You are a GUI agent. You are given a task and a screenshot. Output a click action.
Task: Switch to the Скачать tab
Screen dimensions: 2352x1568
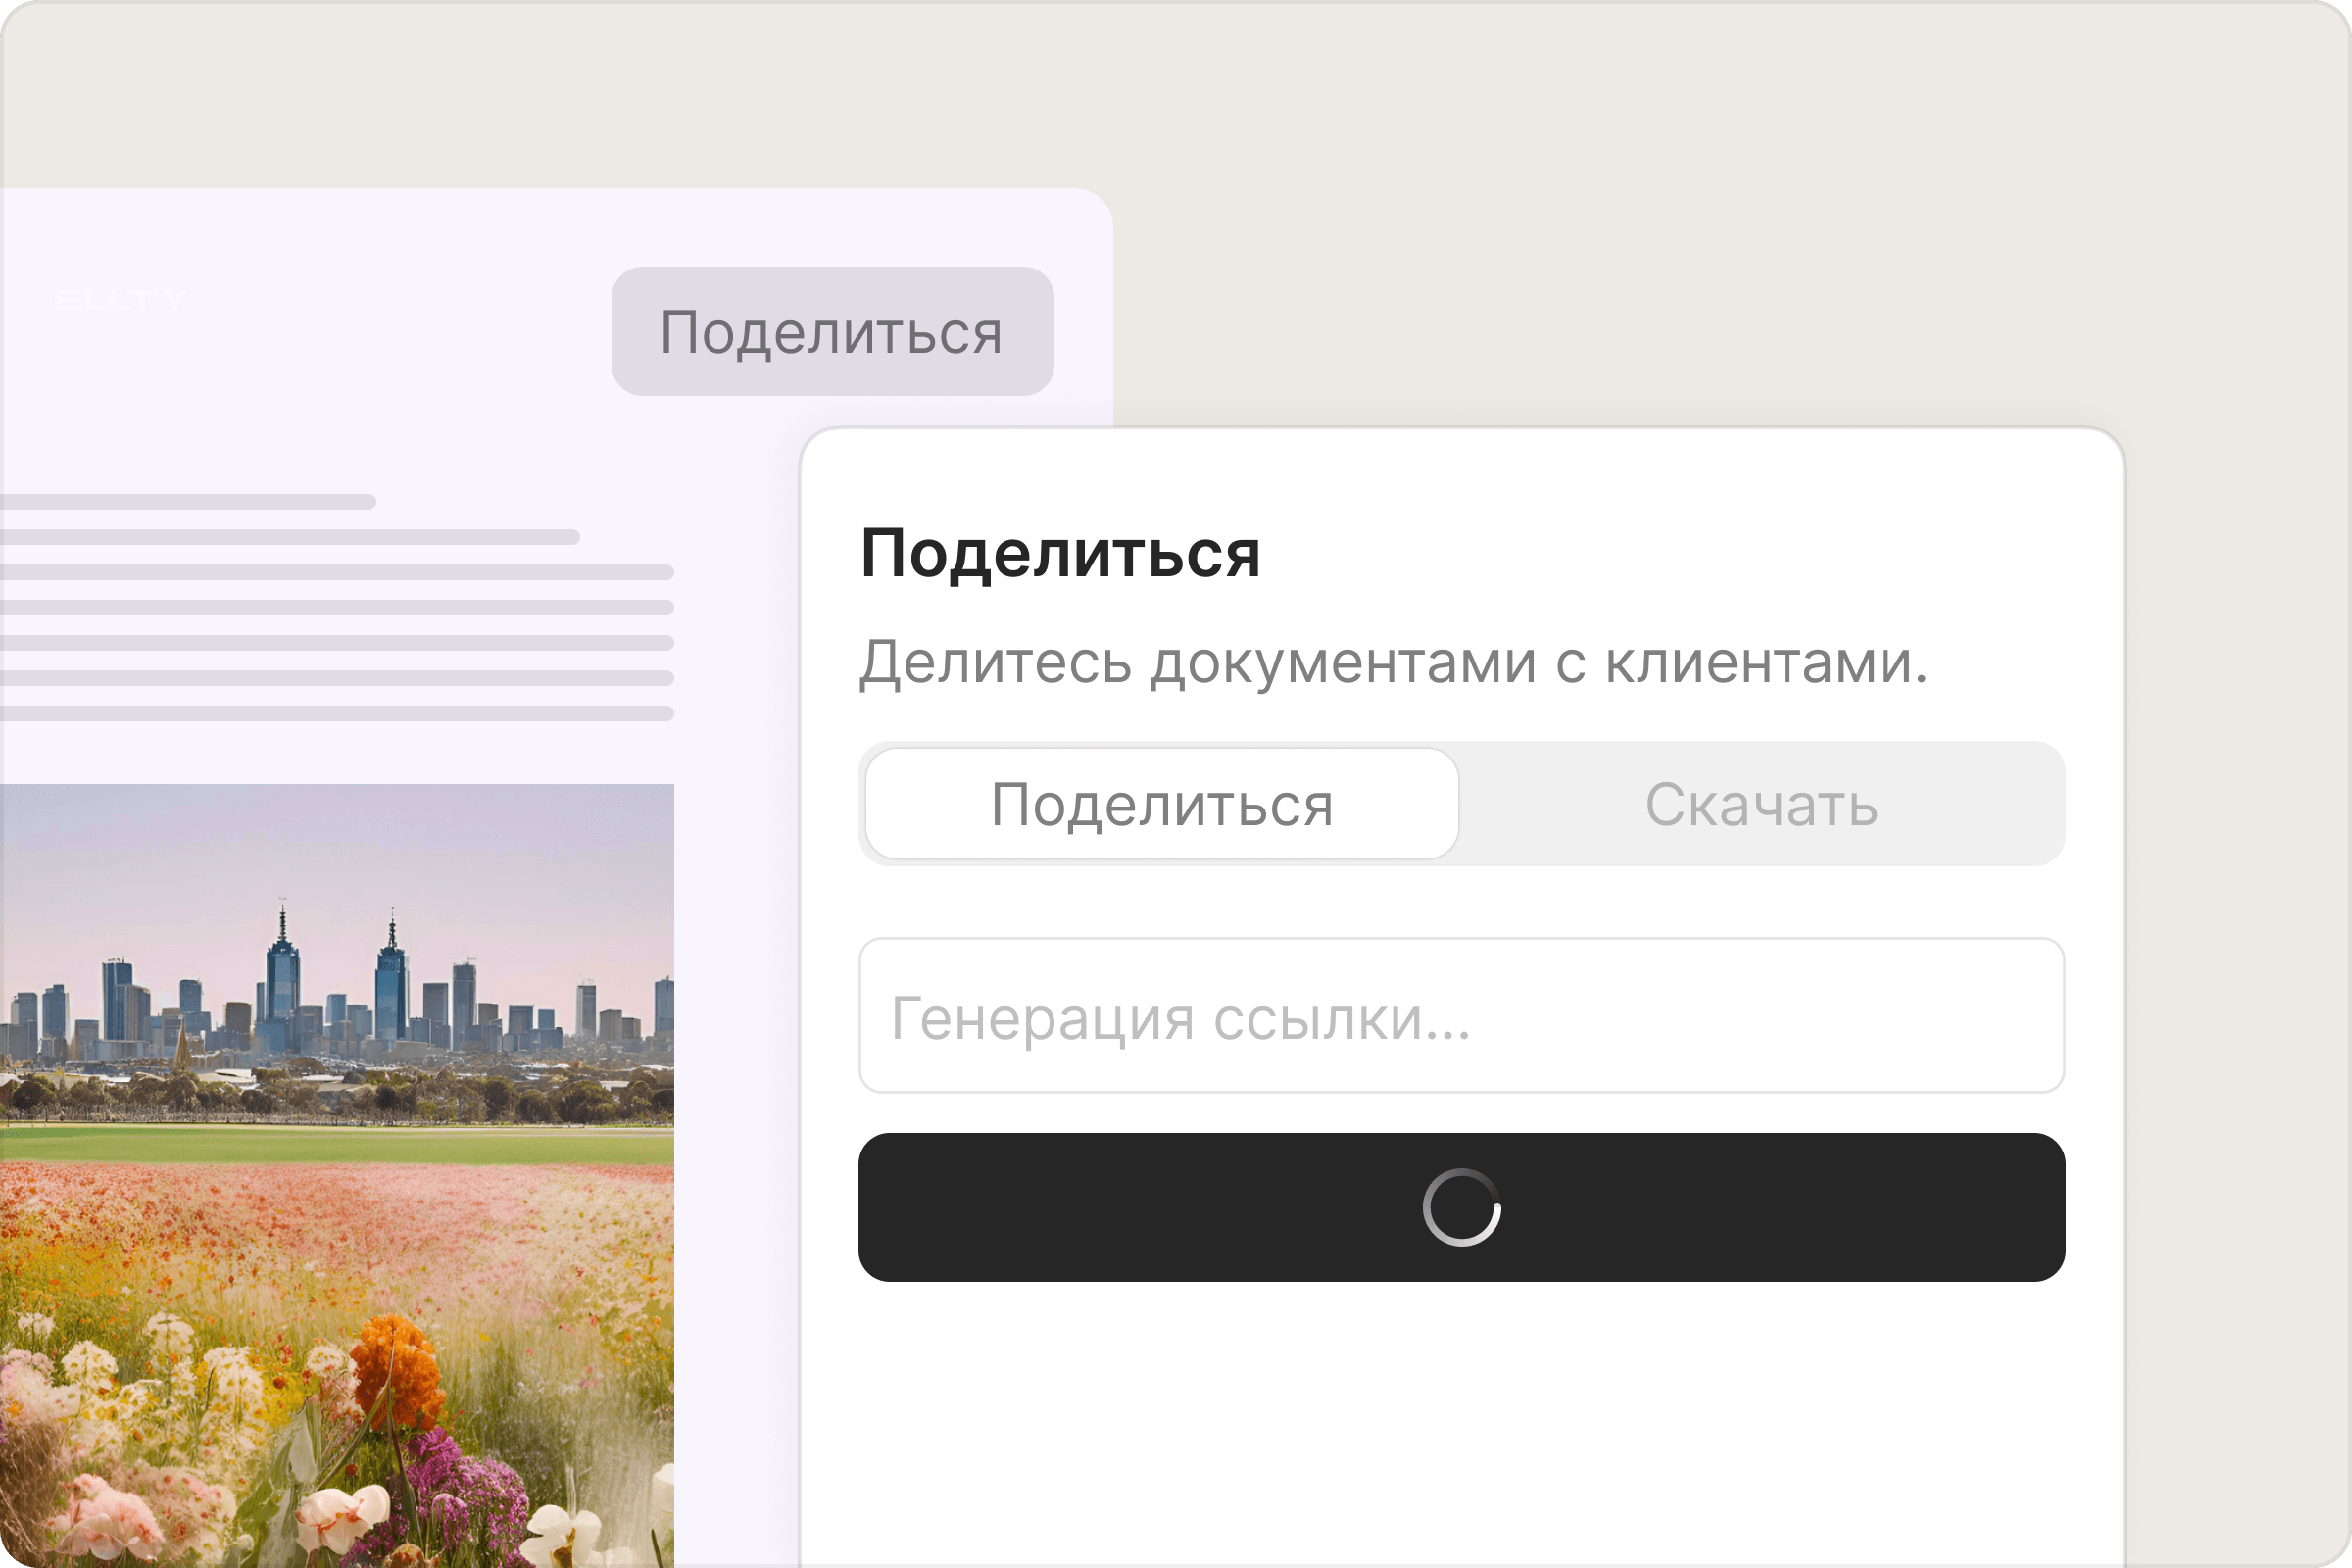coord(1762,804)
